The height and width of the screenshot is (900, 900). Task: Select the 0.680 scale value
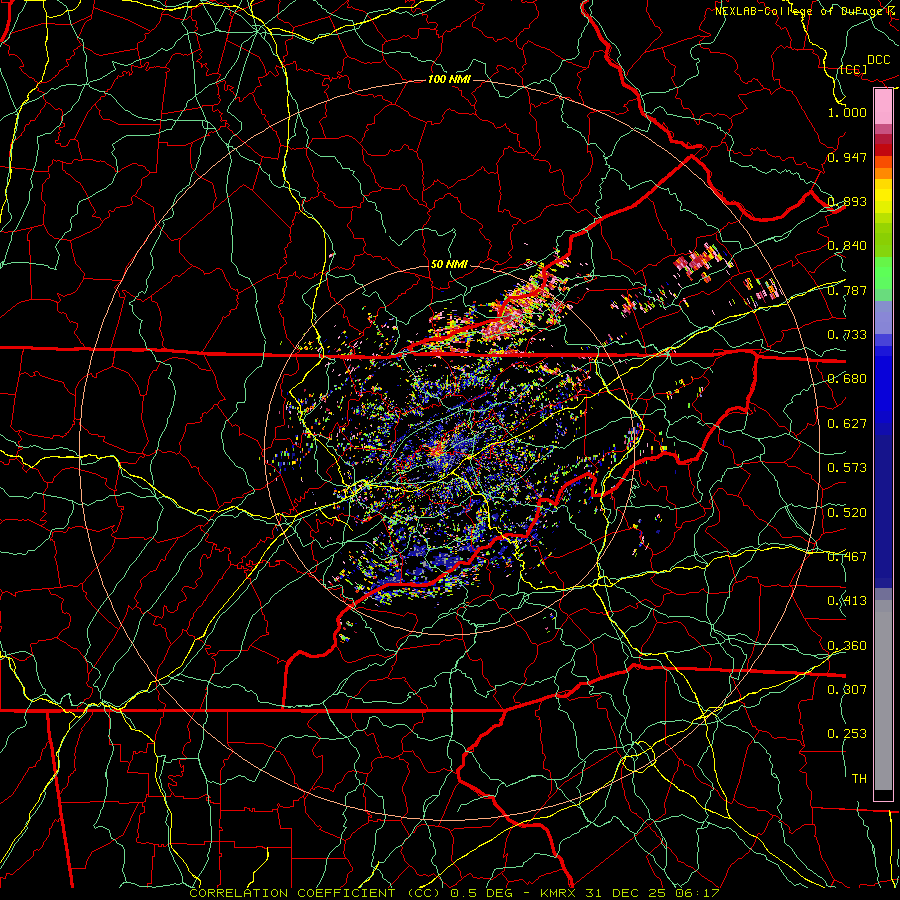pos(847,379)
